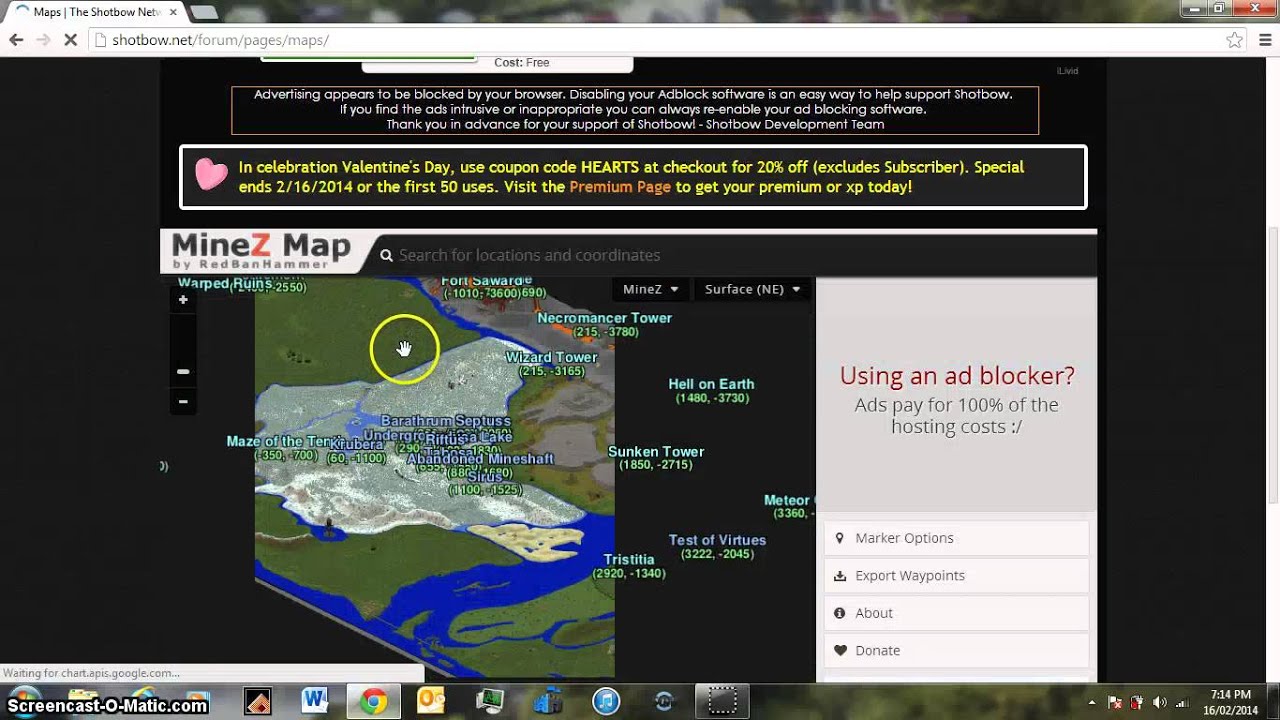Zoom out with the bottom minus button

pos(183,401)
